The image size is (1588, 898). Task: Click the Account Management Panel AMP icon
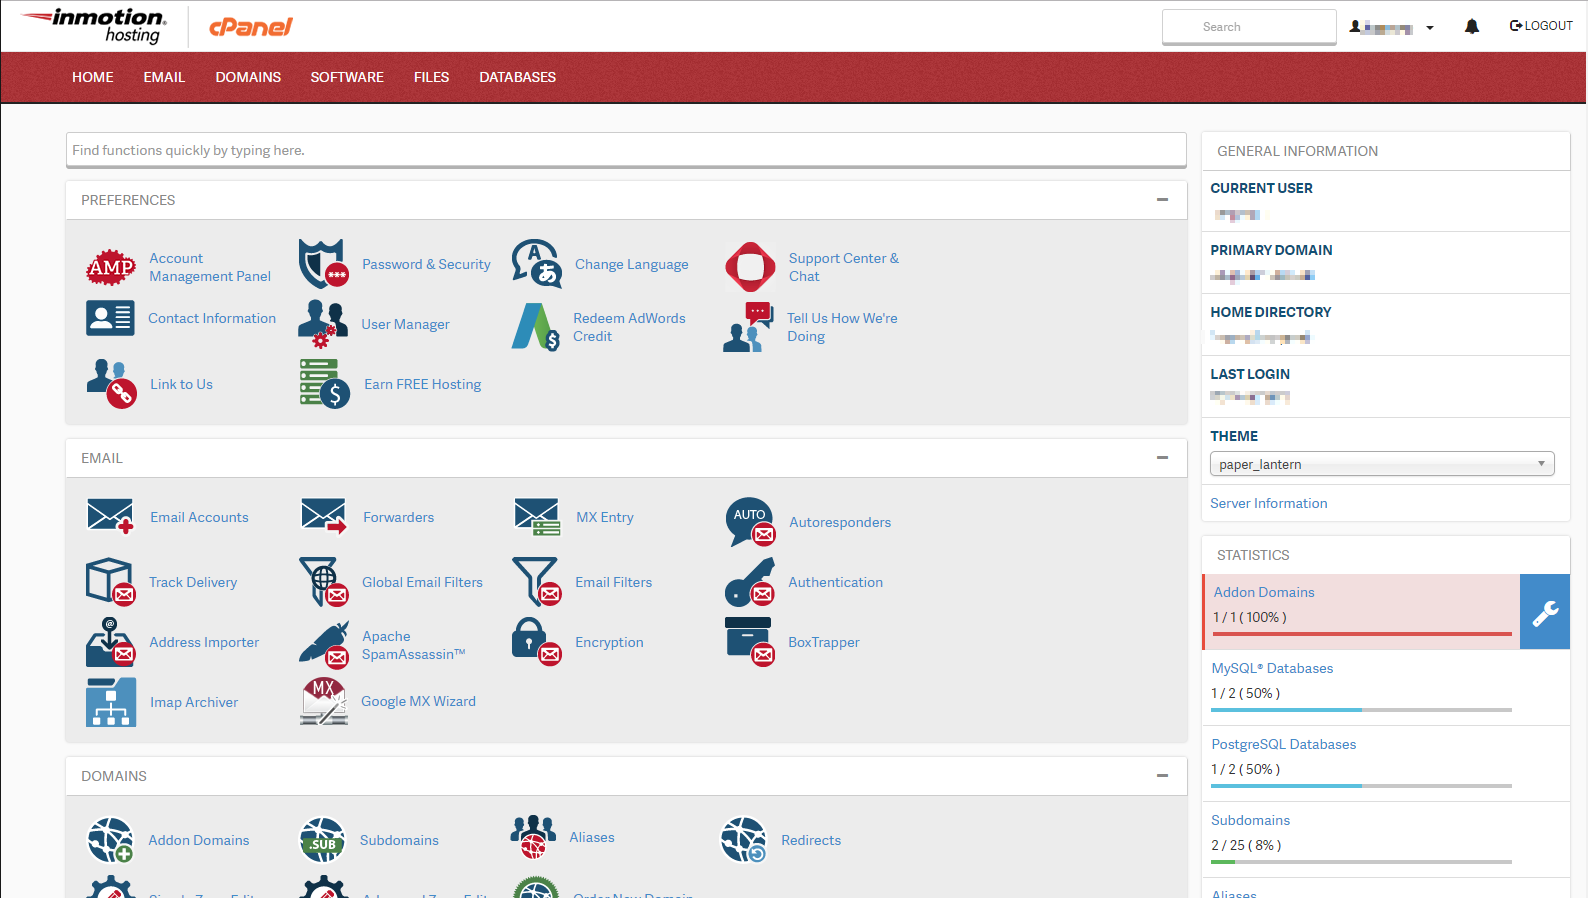coord(110,267)
